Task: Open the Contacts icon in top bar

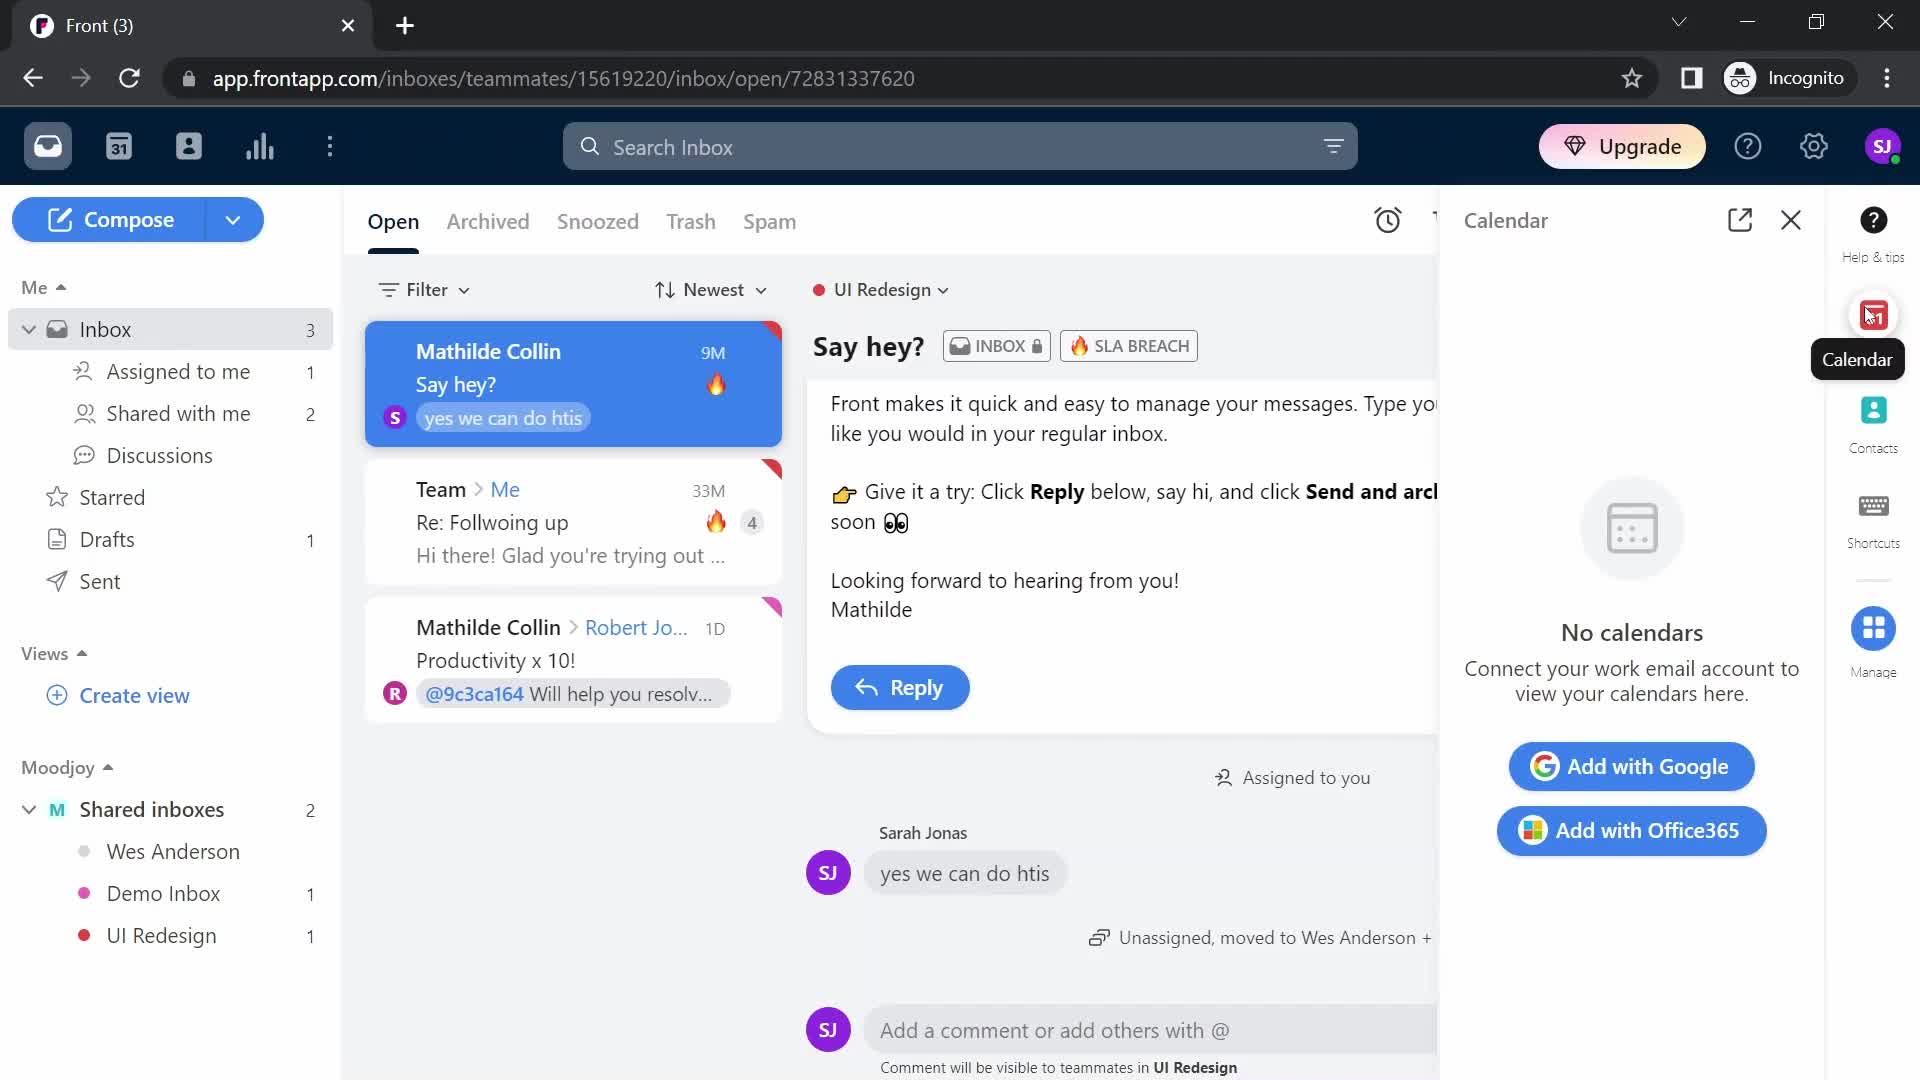Action: (x=189, y=147)
